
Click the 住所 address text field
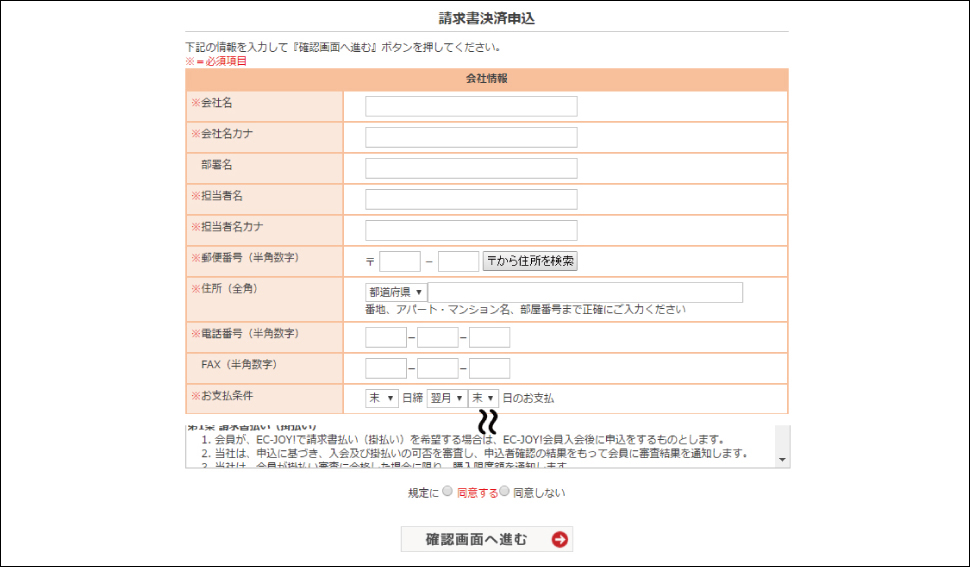click(585, 292)
